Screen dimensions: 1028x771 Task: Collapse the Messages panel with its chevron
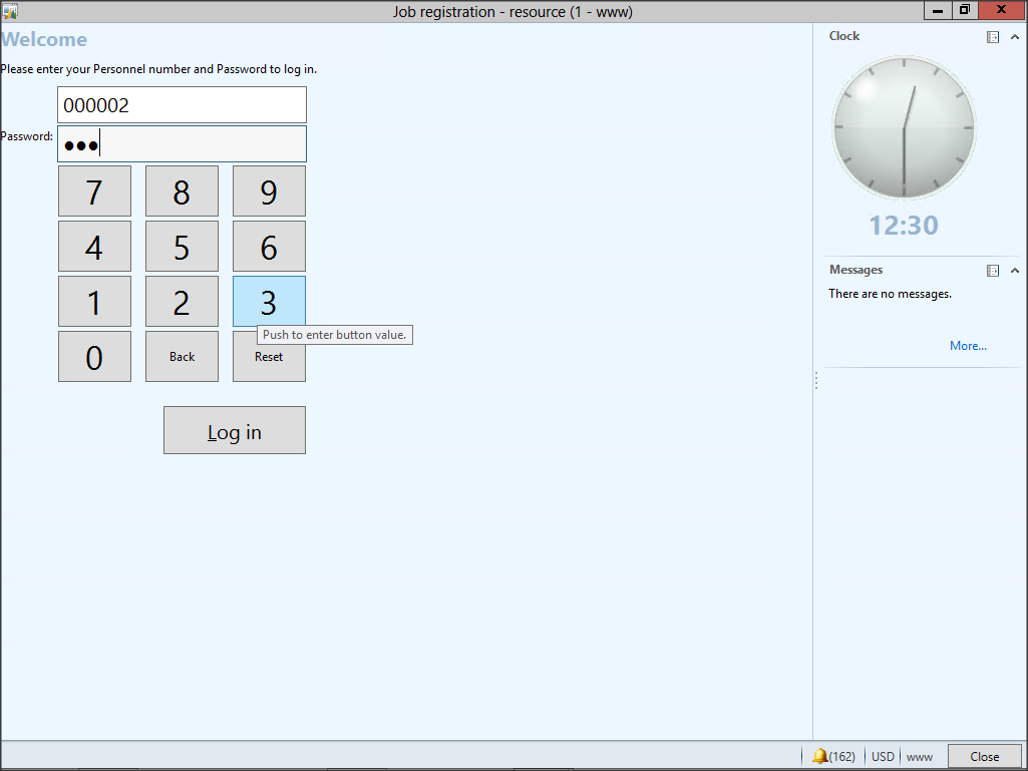click(x=1015, y=271)
